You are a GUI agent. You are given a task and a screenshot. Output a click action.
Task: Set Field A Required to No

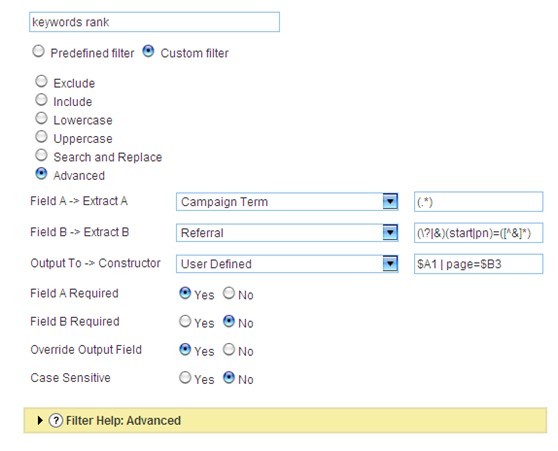229,293
